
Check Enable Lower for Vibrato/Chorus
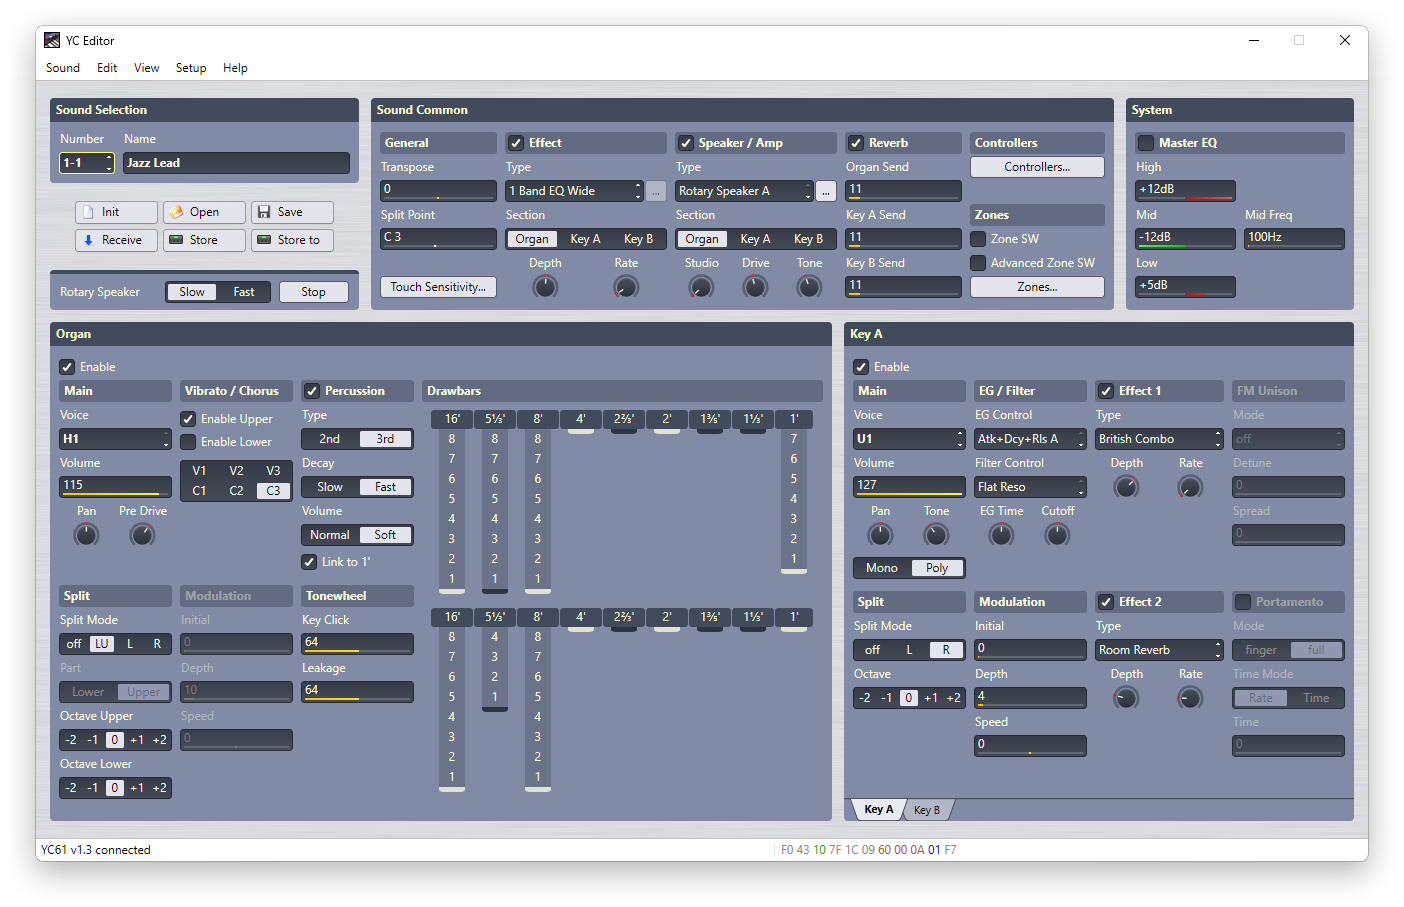pos(188,442)
